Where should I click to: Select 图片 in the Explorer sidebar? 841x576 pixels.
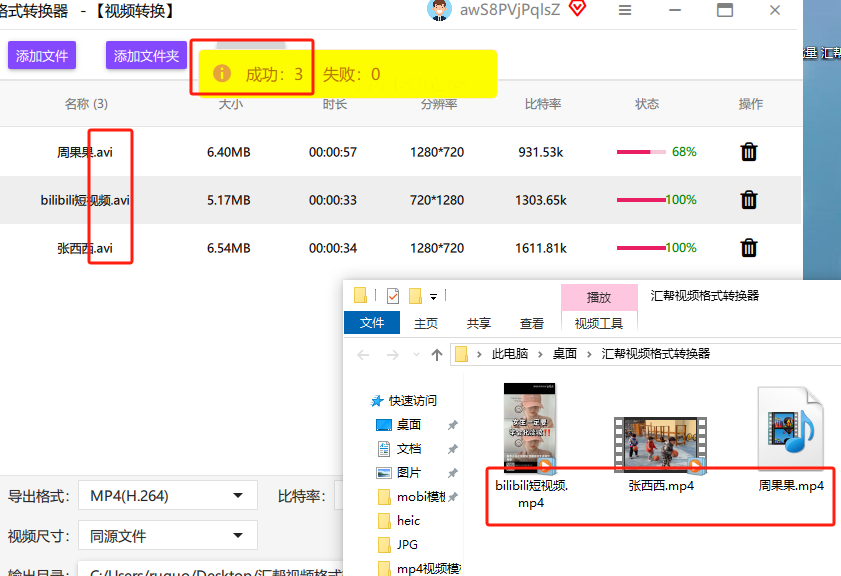[x=399, y=472]
